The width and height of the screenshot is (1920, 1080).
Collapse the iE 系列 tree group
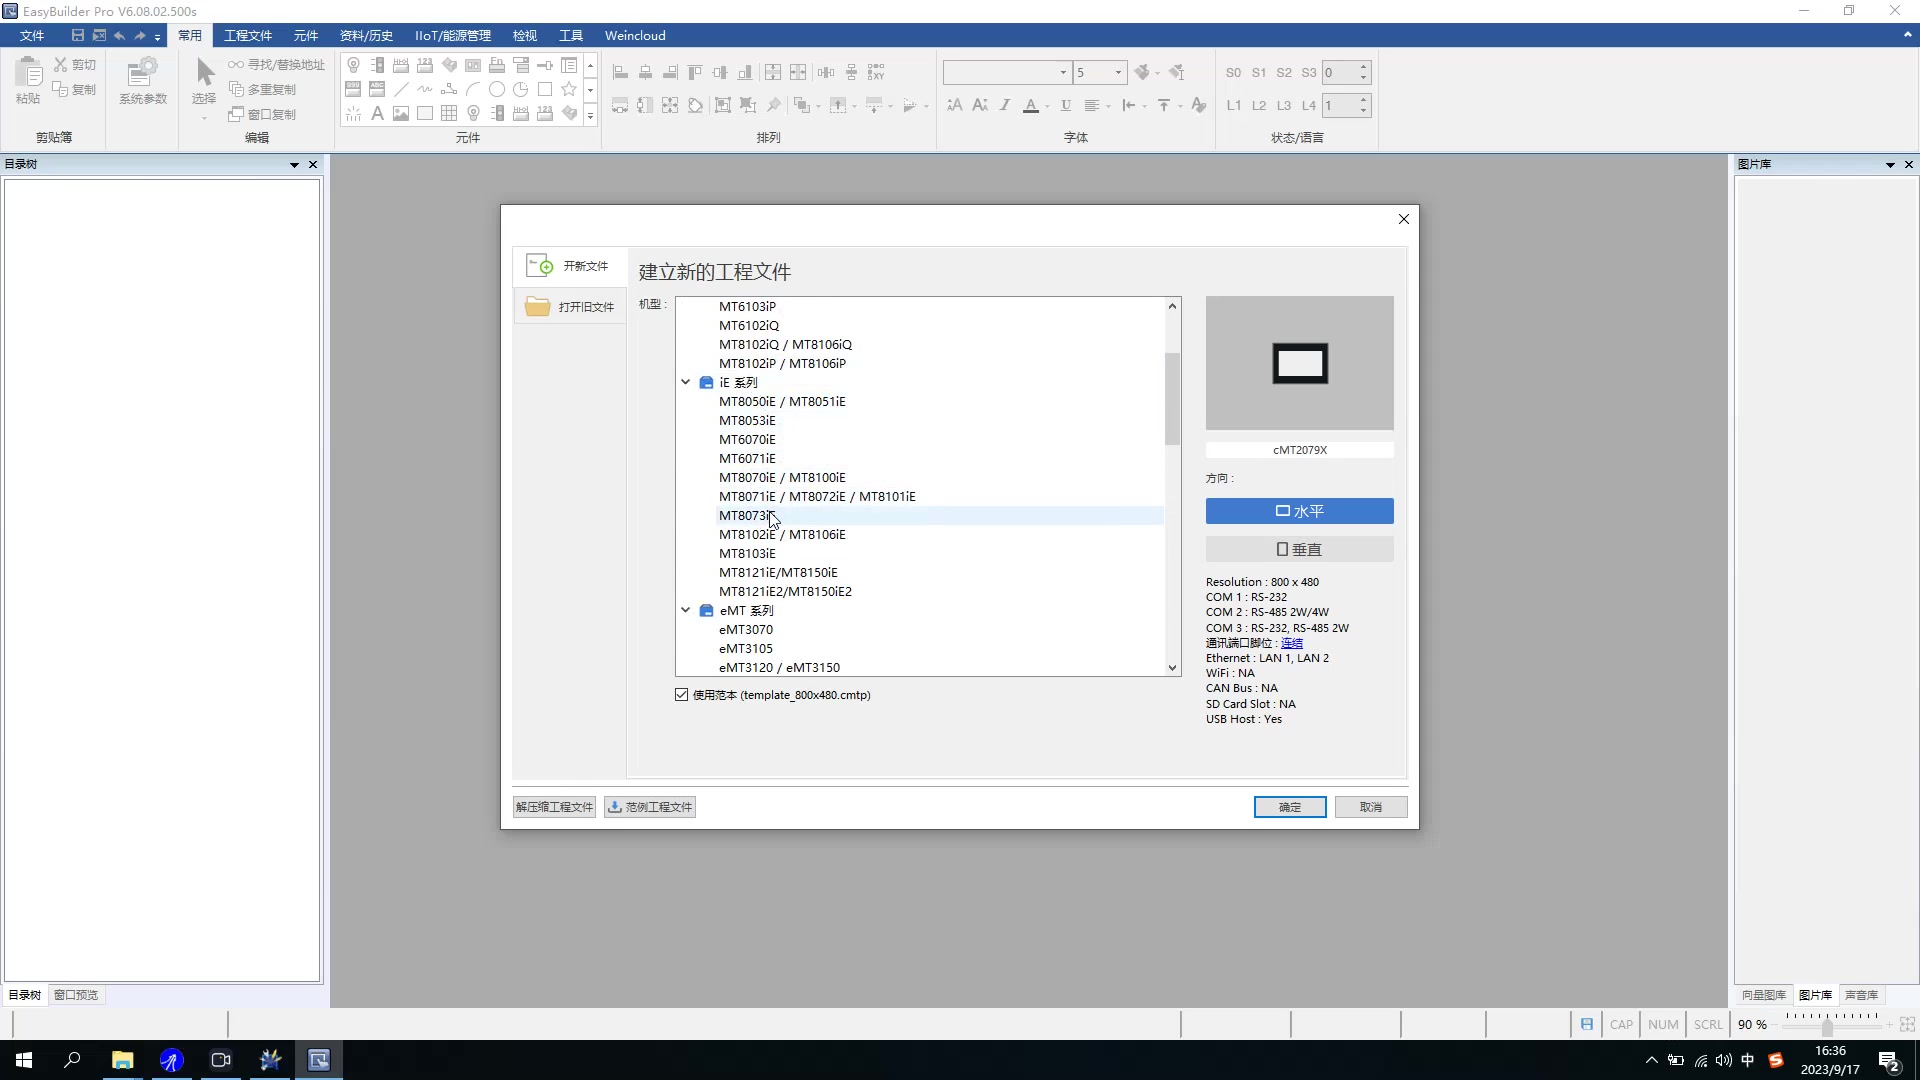pos(686,382)
